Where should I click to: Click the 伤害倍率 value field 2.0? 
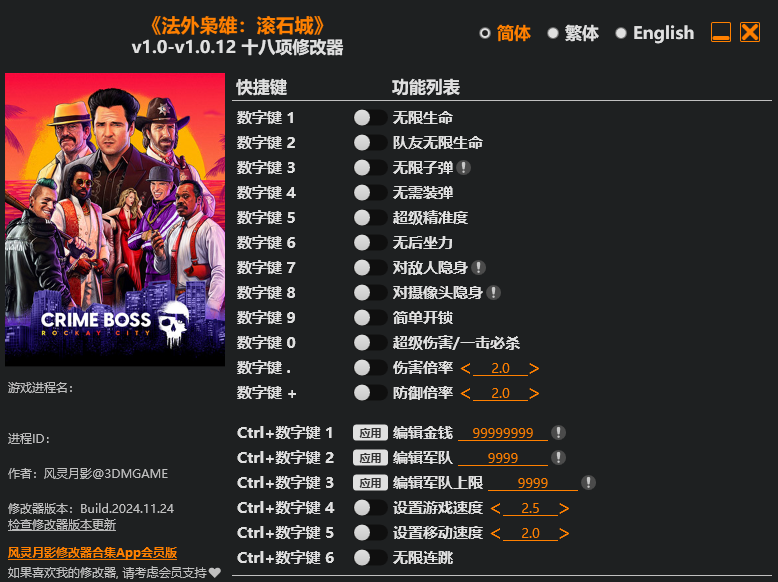point(500,368)
